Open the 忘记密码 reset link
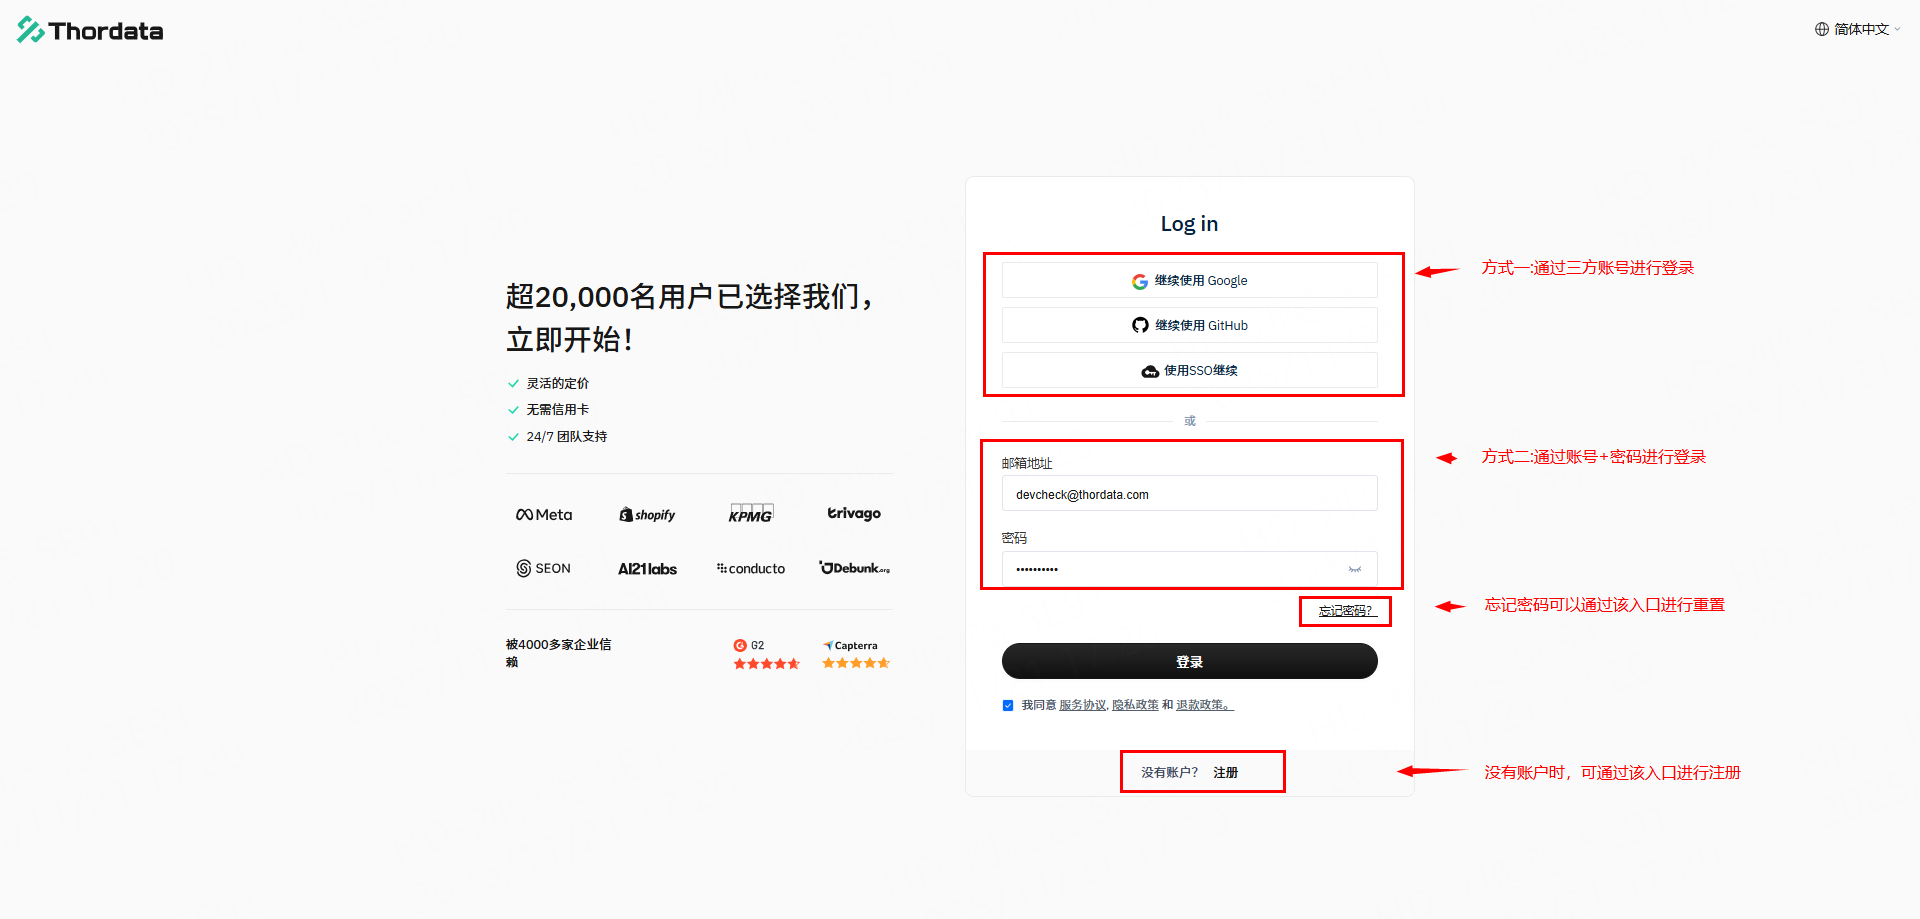The width and height of the screenshot is (1920, 919). coord(1345,611)
